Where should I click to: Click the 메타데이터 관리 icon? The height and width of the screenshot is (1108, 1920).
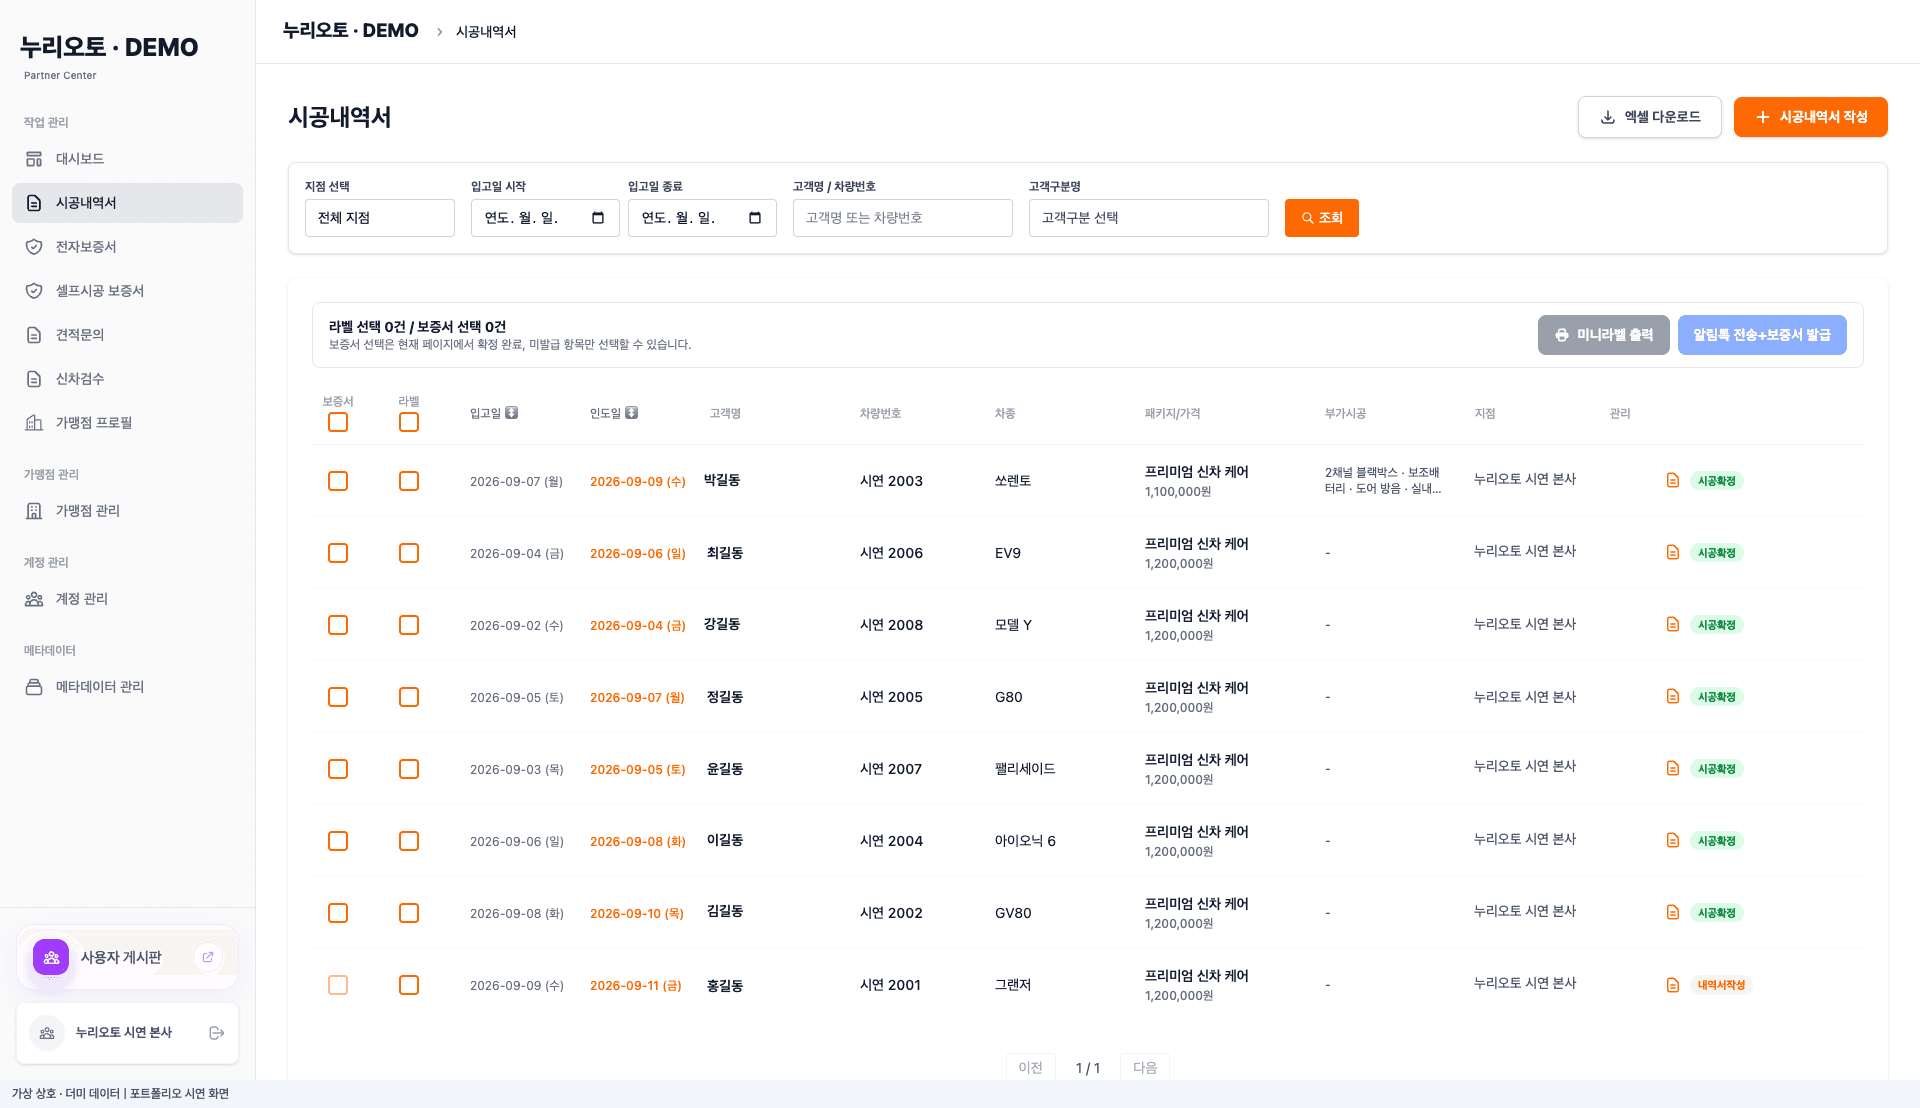point(34,687)
